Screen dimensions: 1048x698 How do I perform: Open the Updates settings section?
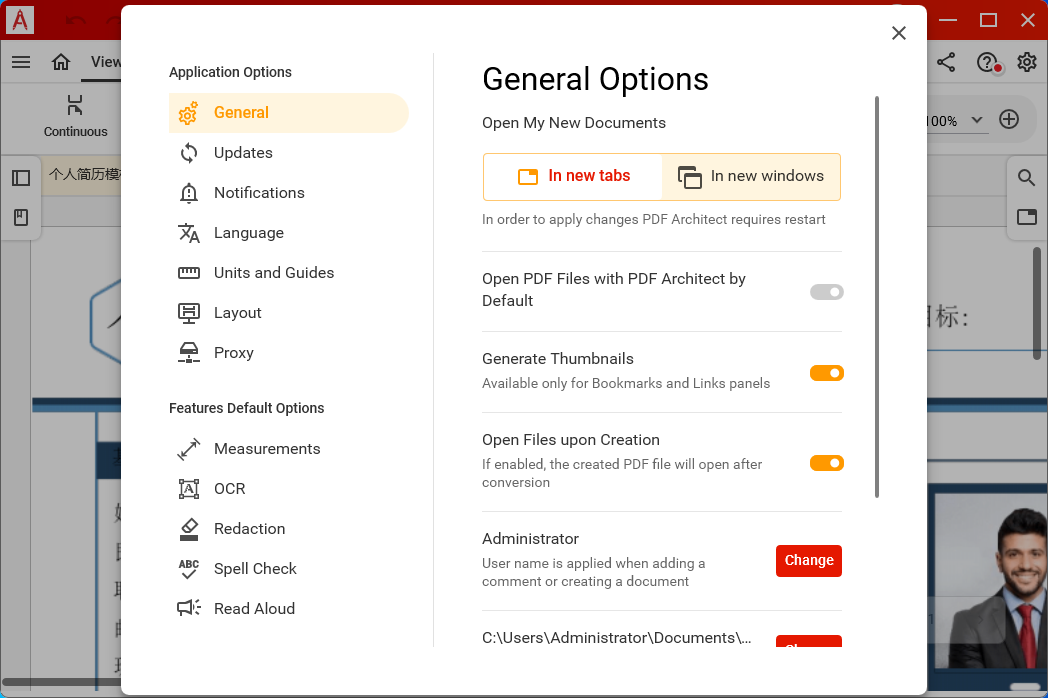click(243, 153)
